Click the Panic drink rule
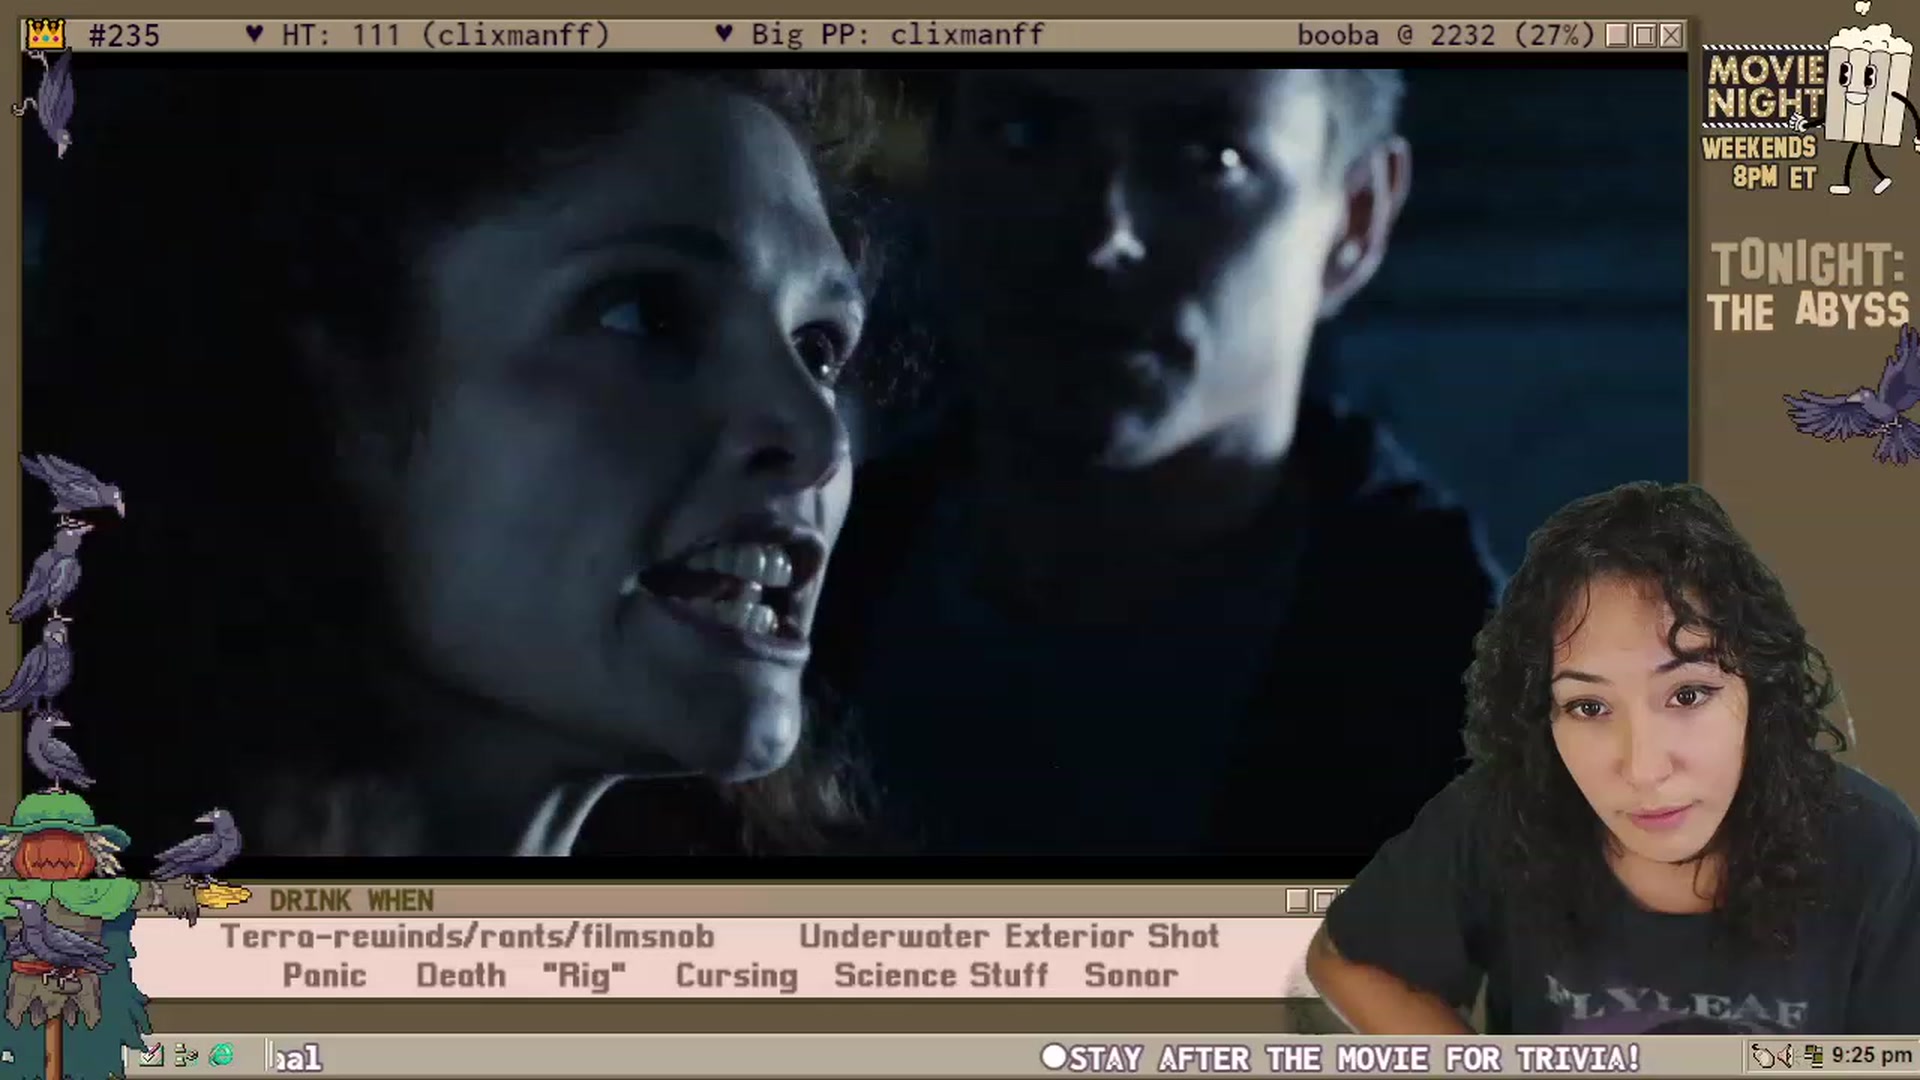The height and width of the screenshot is (1080, 1920). point(324,975)
